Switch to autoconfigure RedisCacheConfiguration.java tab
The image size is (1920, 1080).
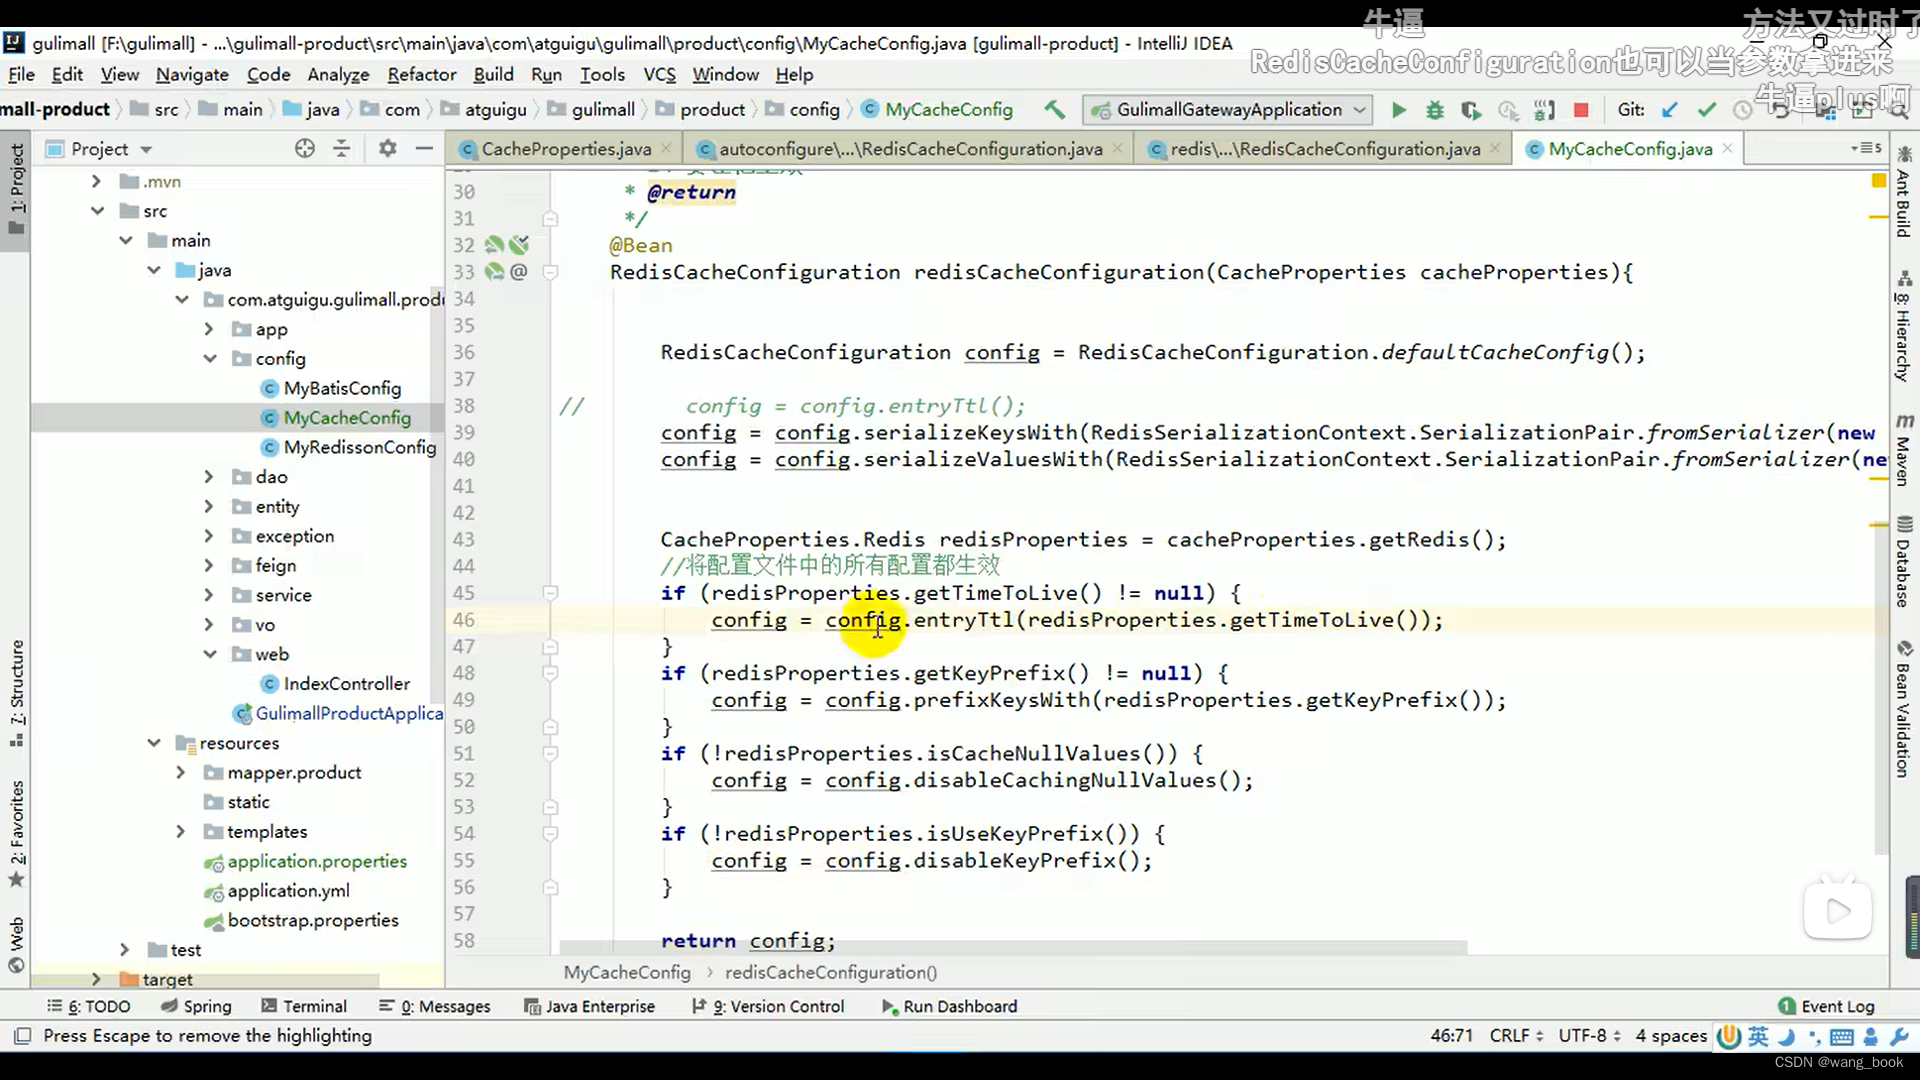[x=910, y=149]
